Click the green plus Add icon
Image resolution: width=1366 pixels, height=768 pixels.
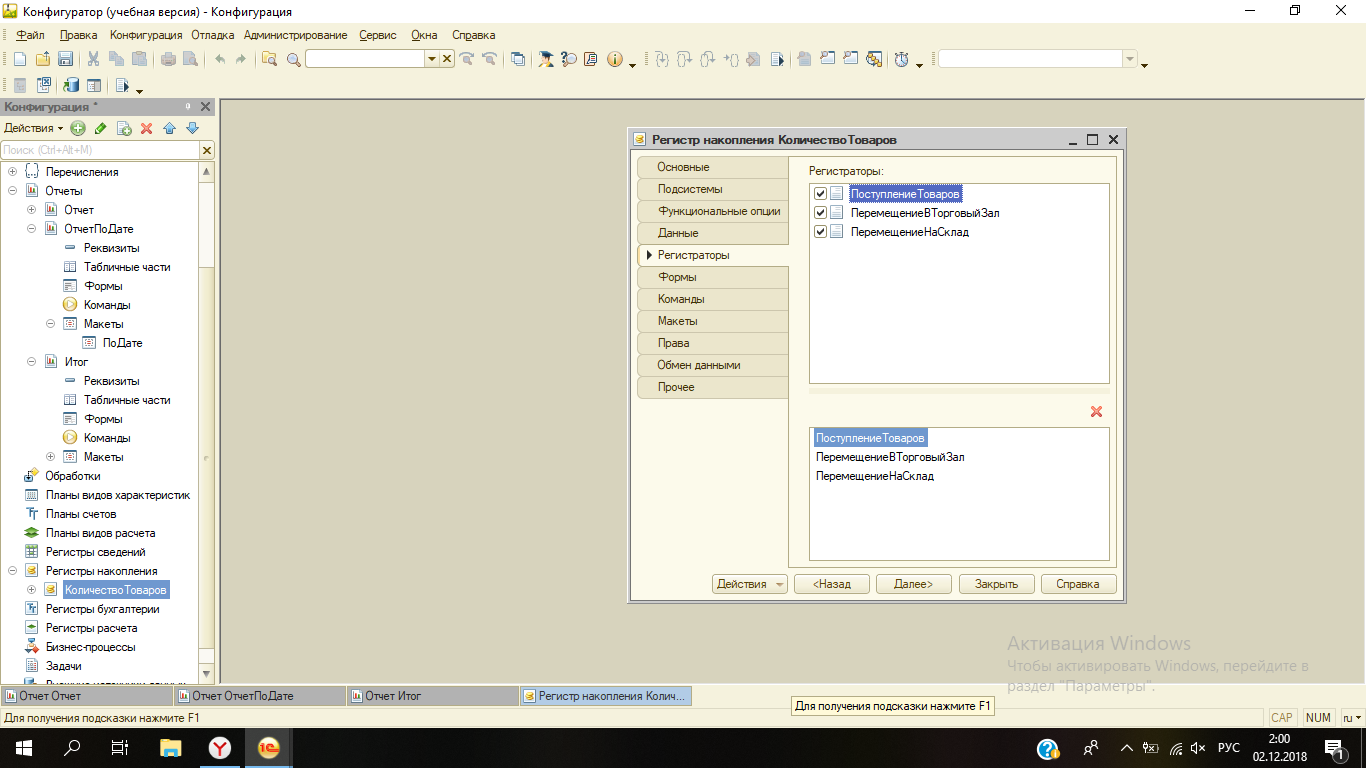(78, 128)
